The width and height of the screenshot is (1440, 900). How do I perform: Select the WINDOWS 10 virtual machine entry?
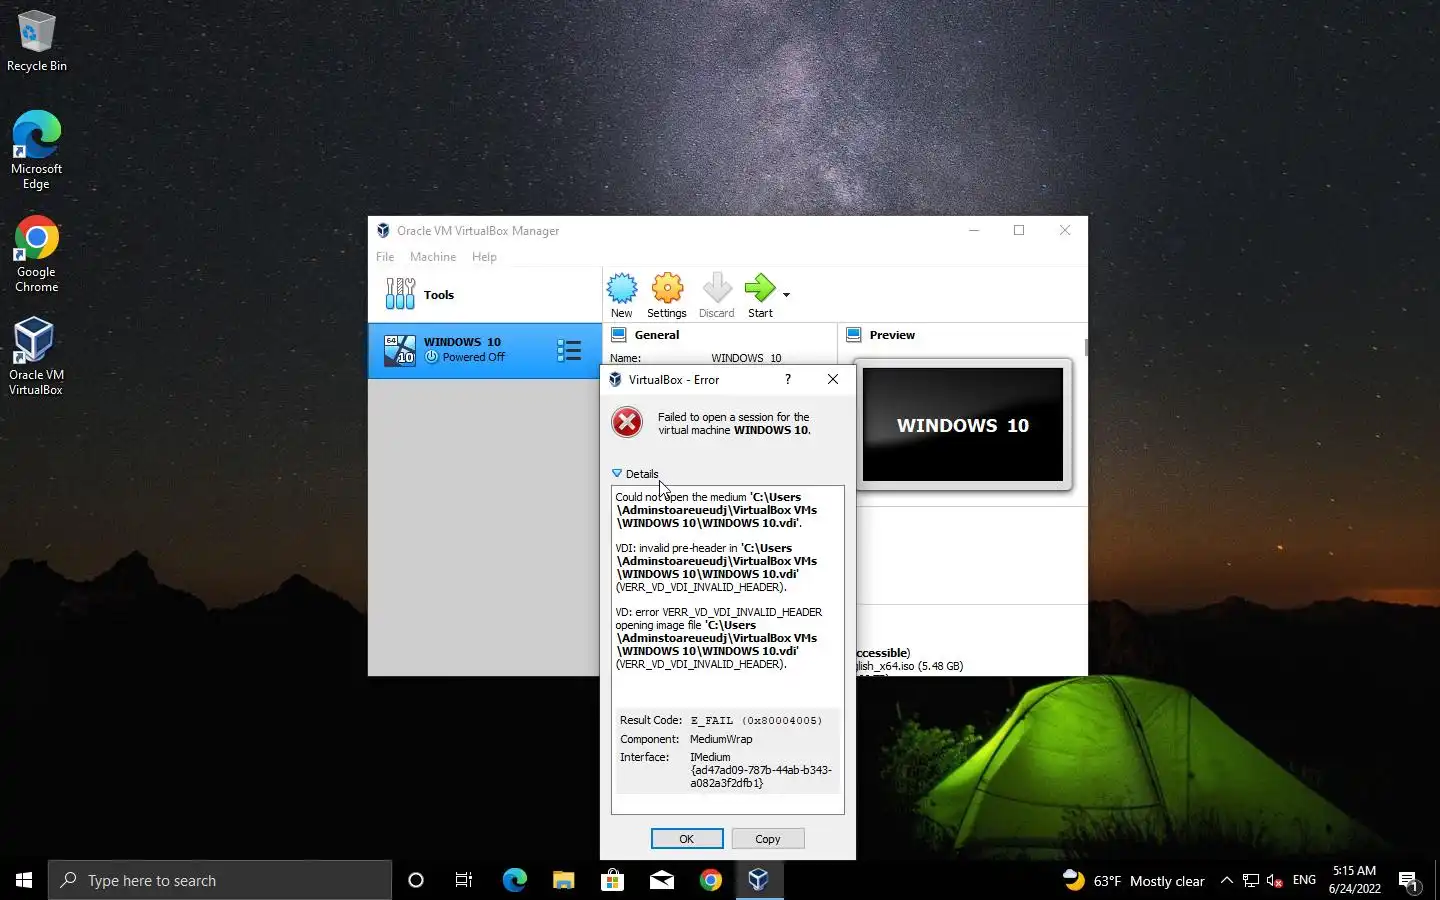(485, 350)
